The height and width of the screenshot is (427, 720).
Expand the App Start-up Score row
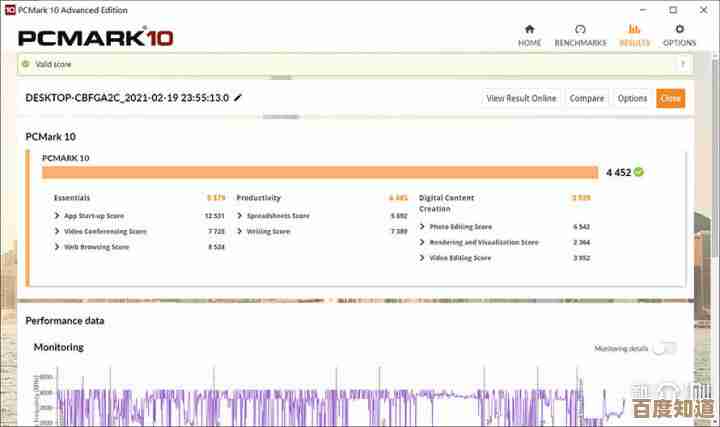(x=57, y=216)
